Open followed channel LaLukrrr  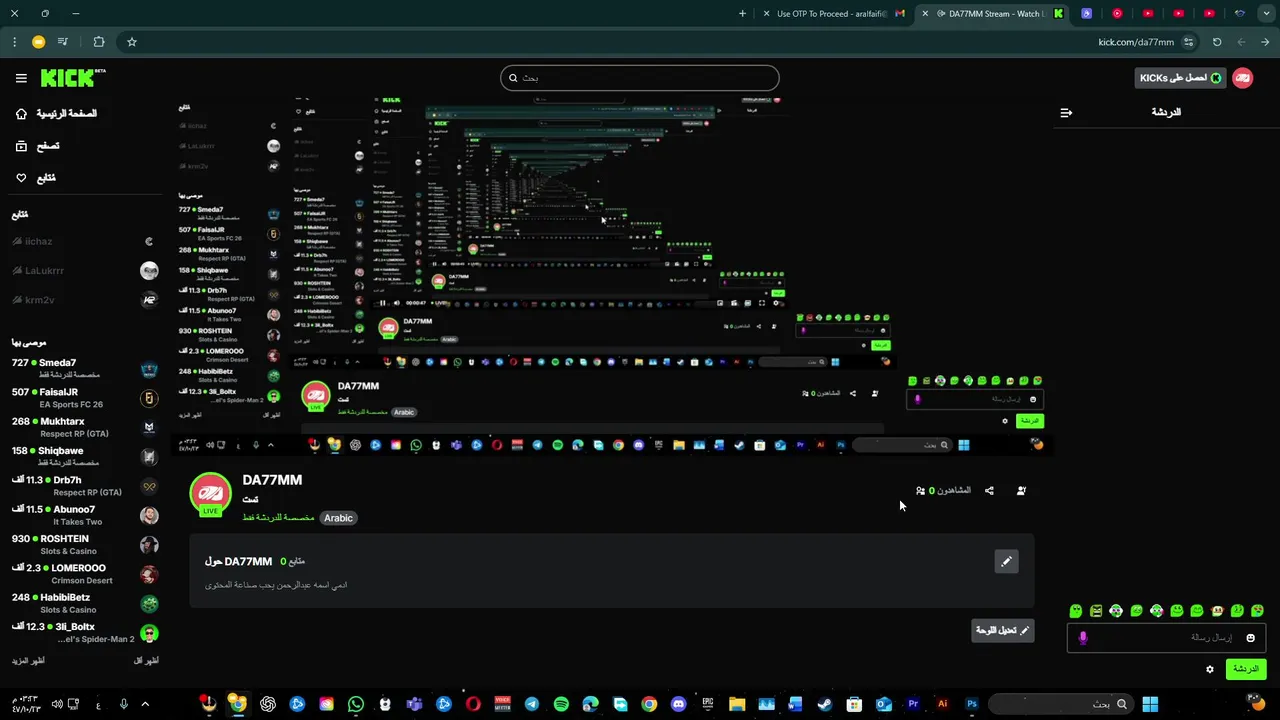coord(85,271)
